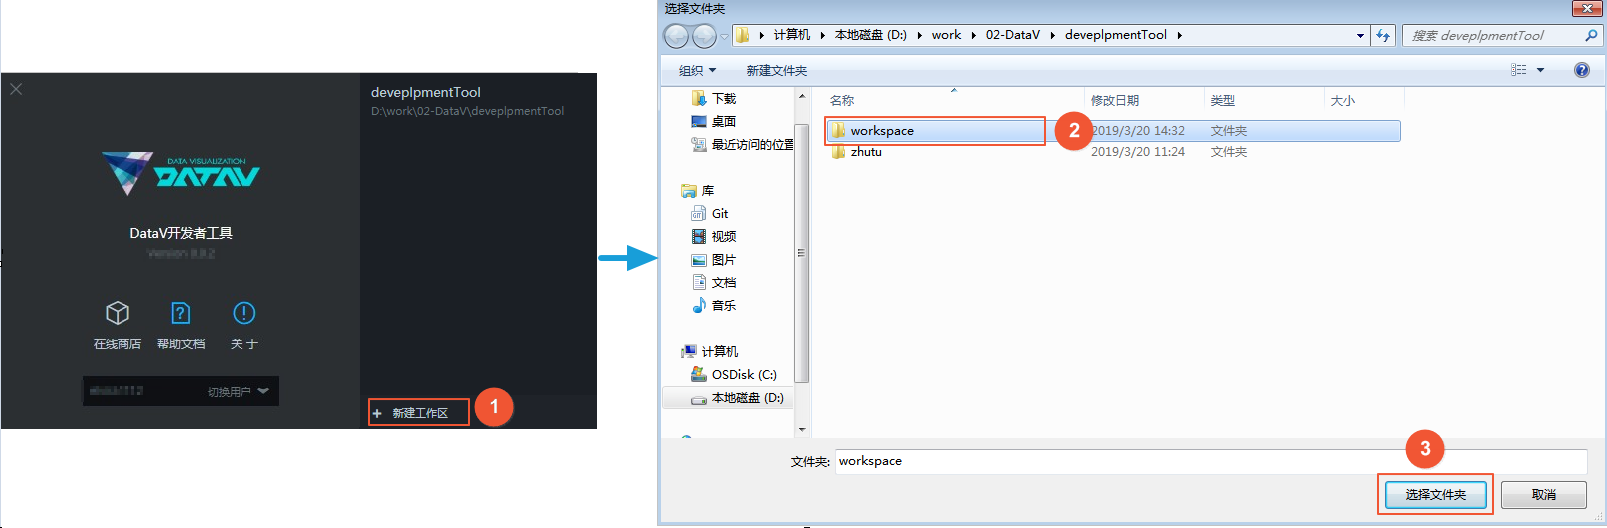Click work in the address breadcrumb

(x=946, y=35)
